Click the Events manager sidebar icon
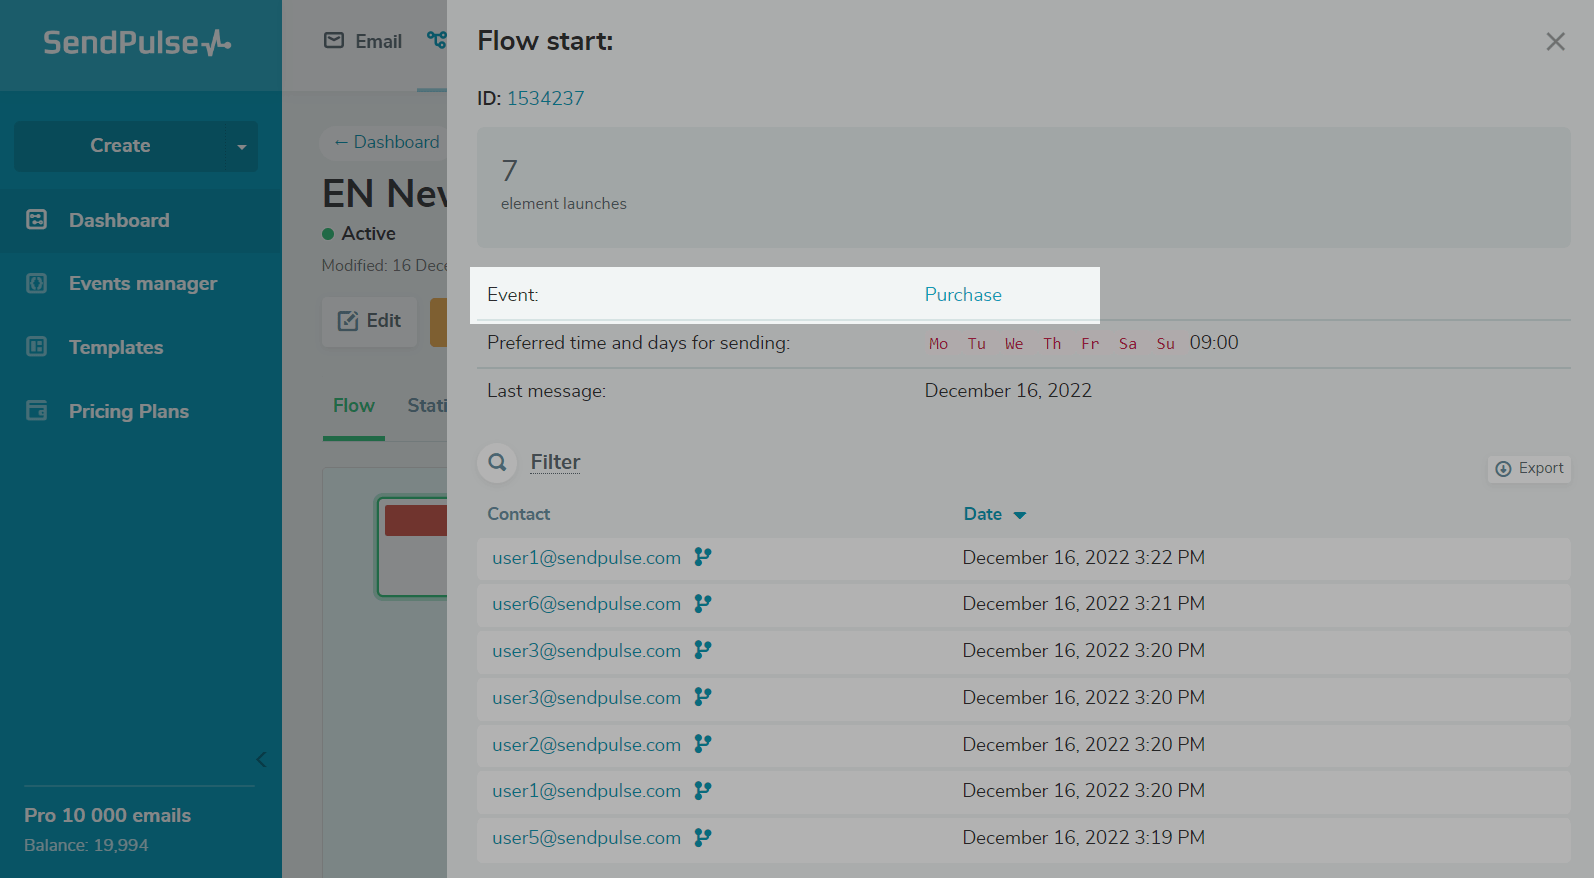This screenshot has height=878, width=1594. coord(37,283)
